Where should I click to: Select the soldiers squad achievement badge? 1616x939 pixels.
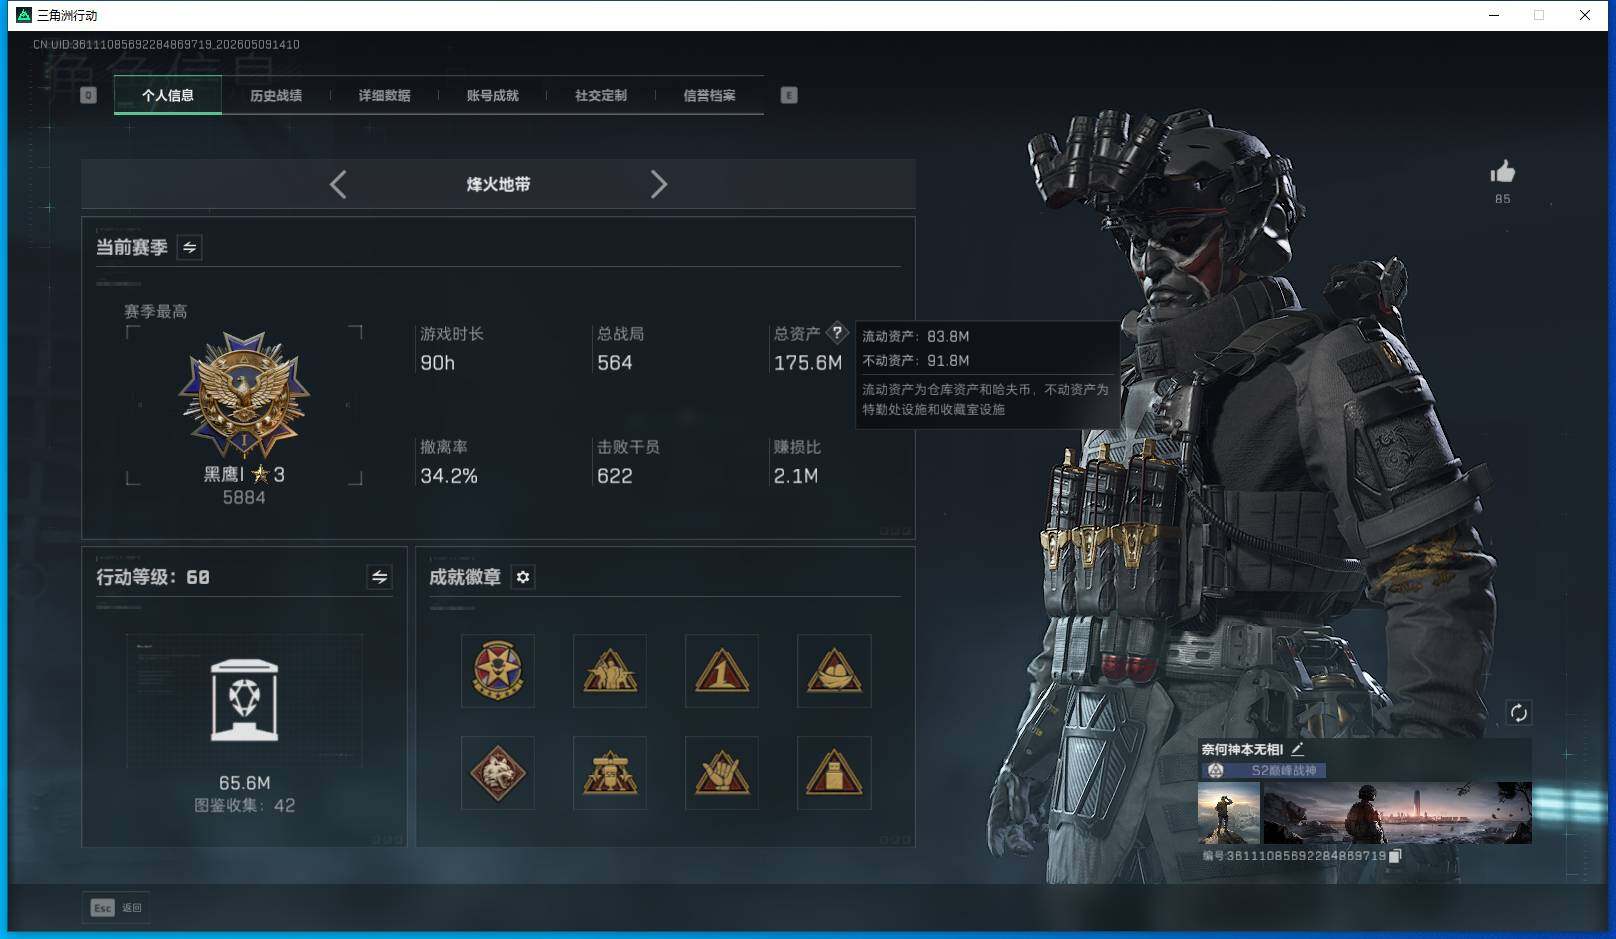click(x=610, y=671)
